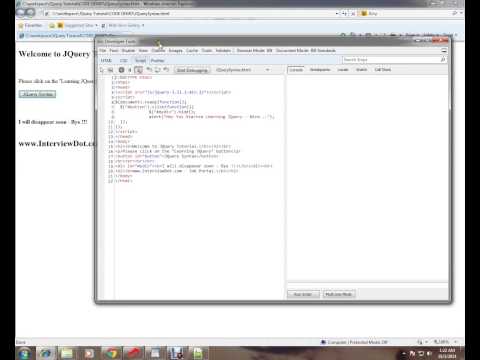Open Cache menu in Developer Tools
The width and height of the screenshot is (480, 360).
pos(192,51)
